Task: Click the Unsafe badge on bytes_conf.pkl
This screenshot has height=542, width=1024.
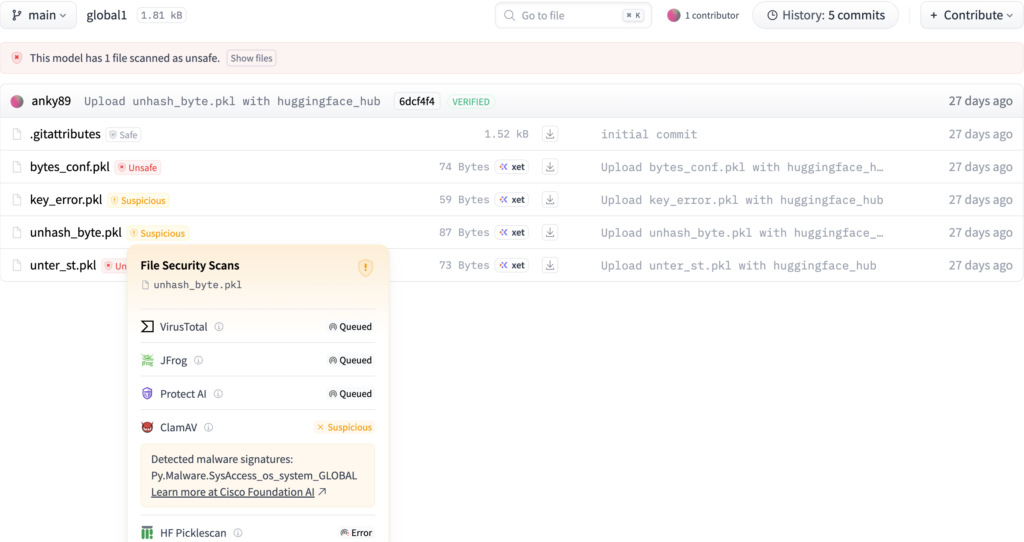Action: (x=138, y=167)
